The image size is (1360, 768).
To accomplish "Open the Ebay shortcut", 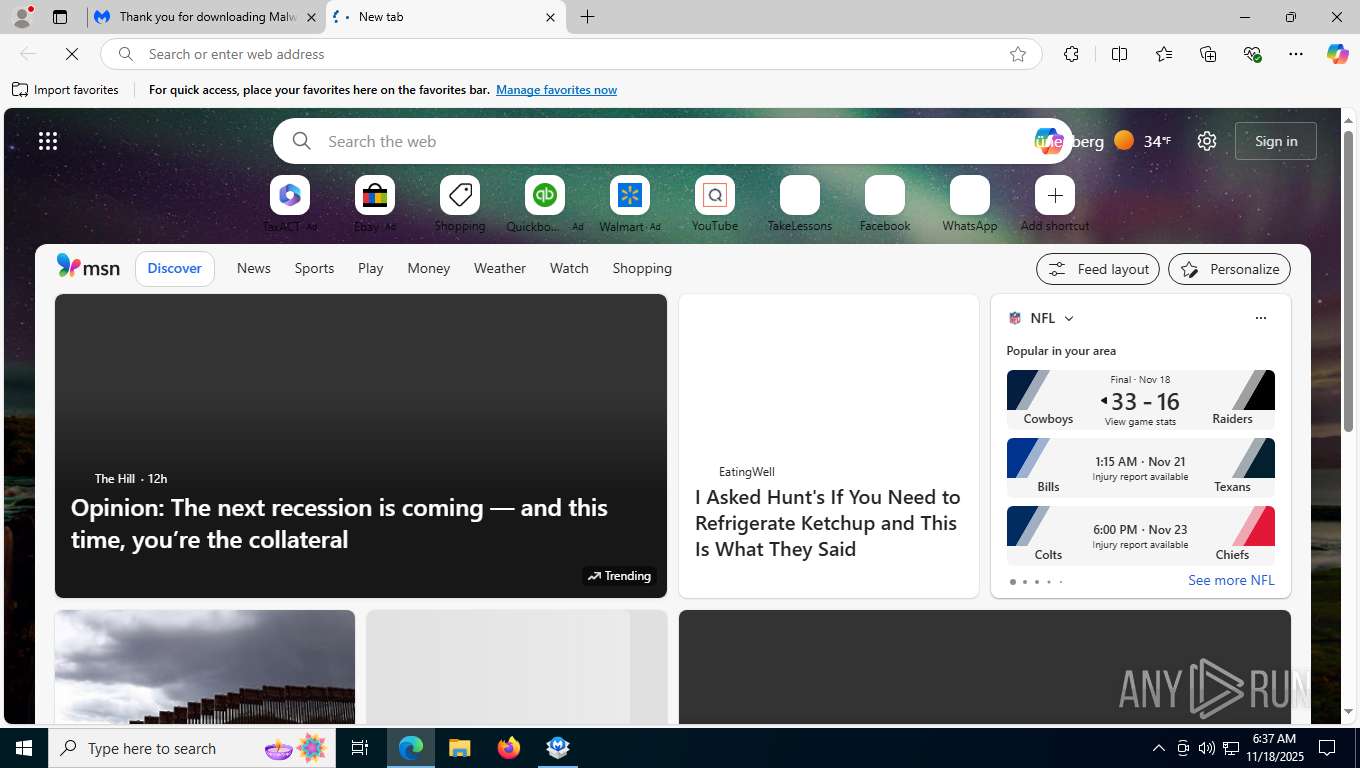I will (x=375, y=204).
